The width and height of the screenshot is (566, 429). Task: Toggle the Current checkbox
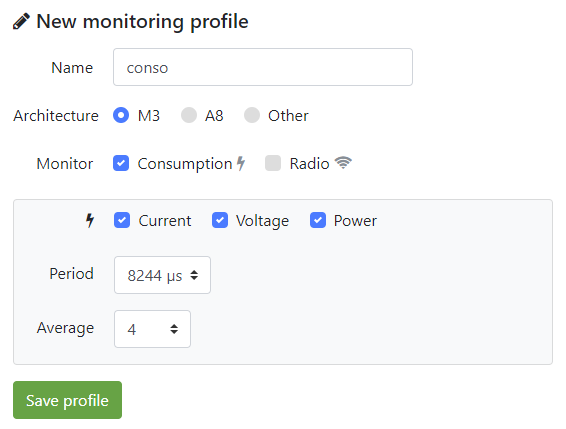pos(122,220)
